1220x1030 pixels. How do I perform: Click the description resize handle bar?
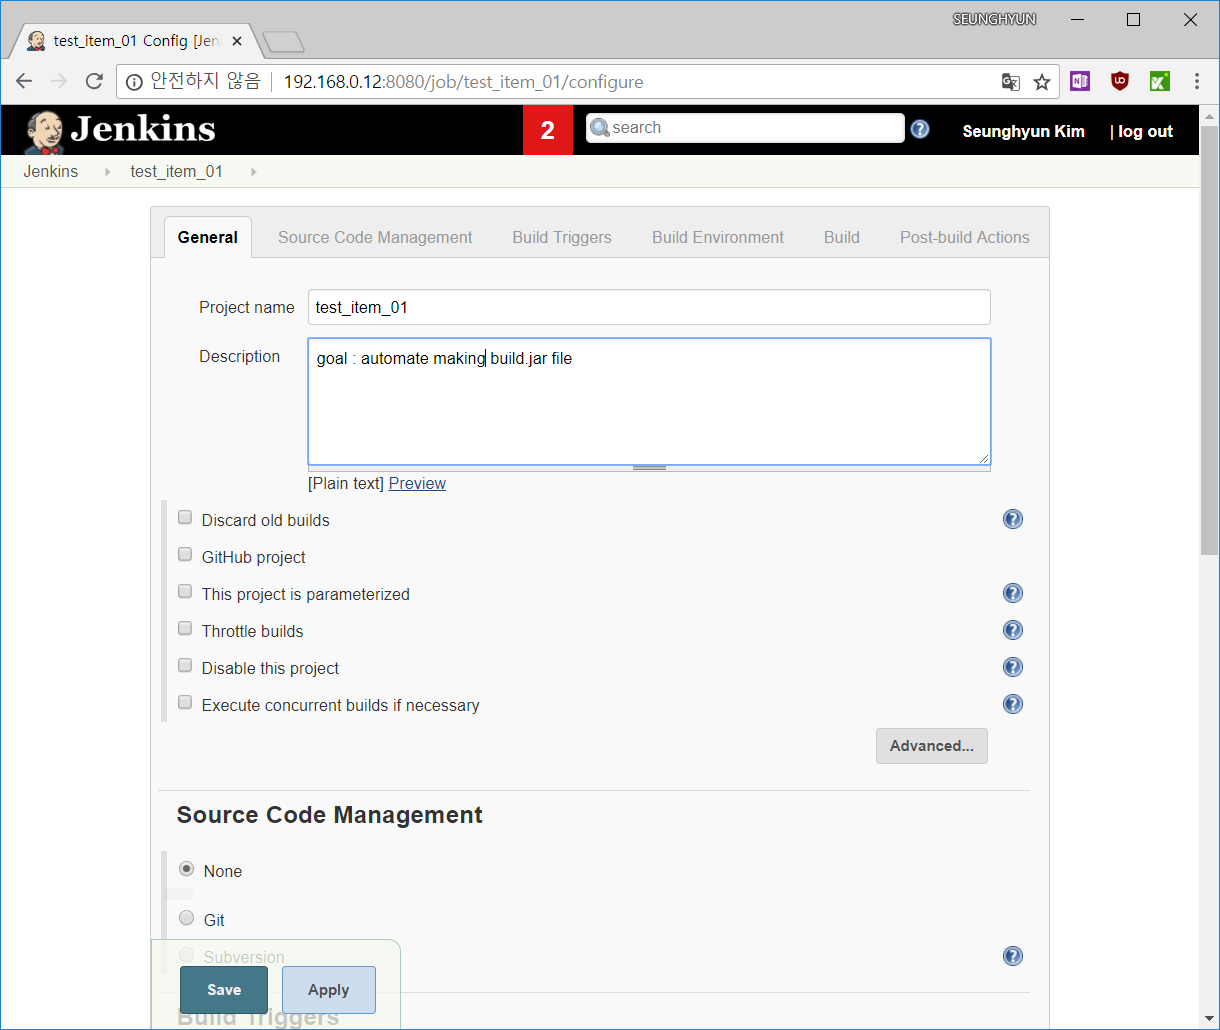[x=649, y=468]
